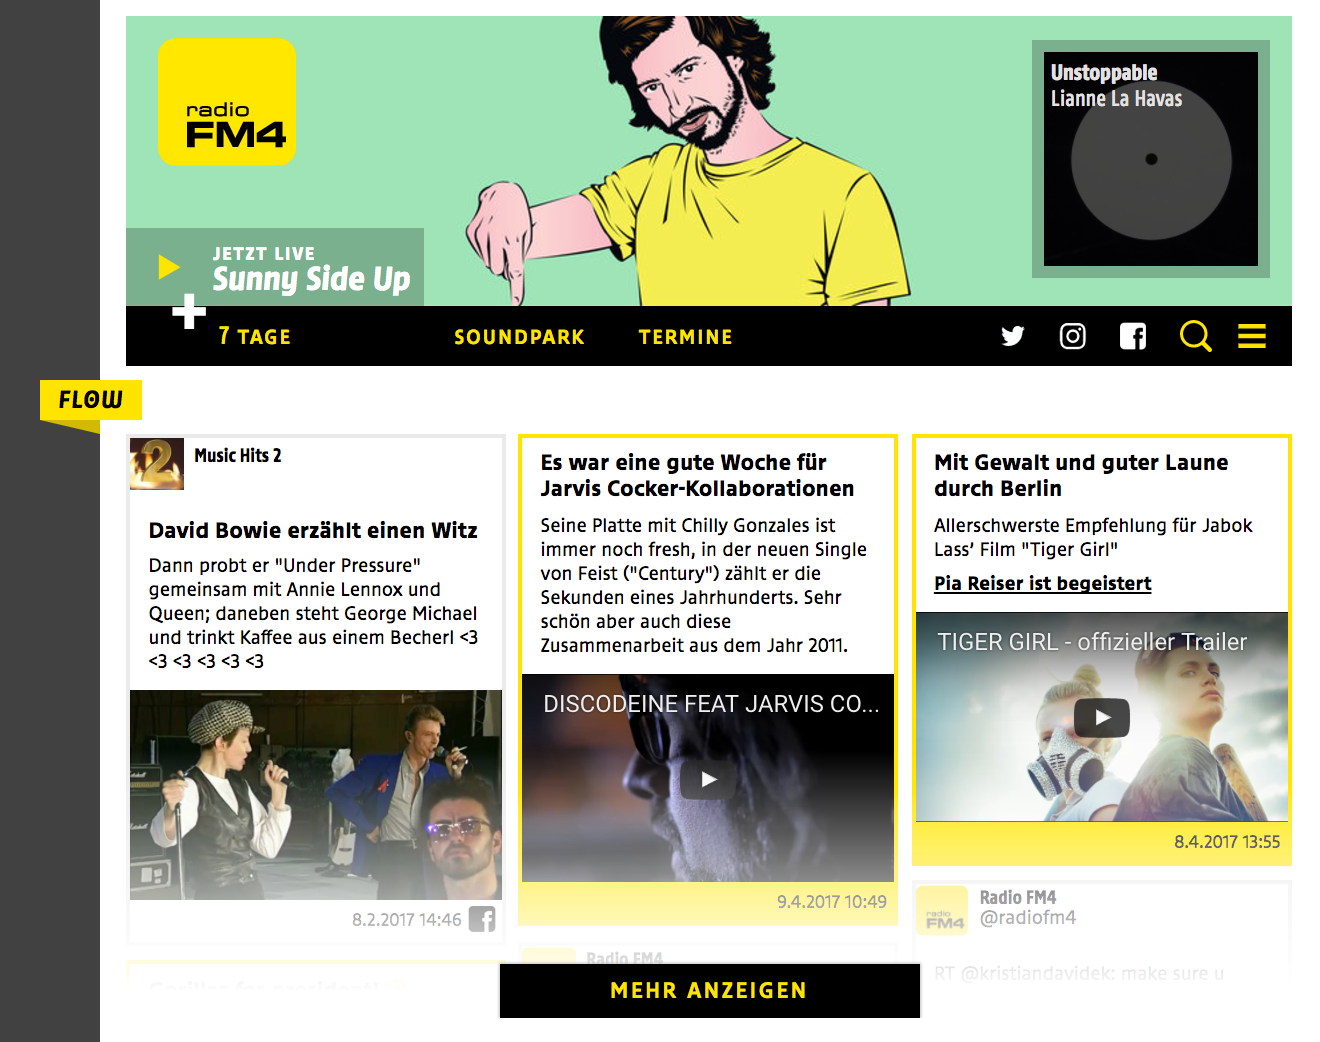
Task: Click the MEHR ANZEIGEN button
Action: [709, 991]
